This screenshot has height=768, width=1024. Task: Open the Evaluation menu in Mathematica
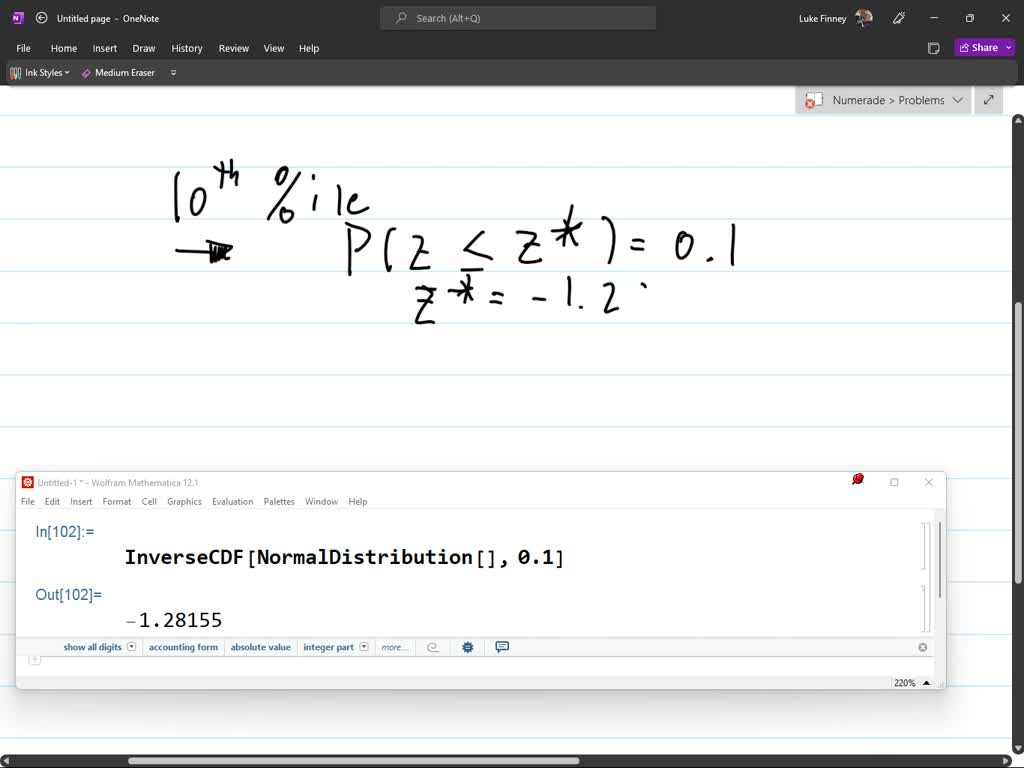(x=232, y=501)
